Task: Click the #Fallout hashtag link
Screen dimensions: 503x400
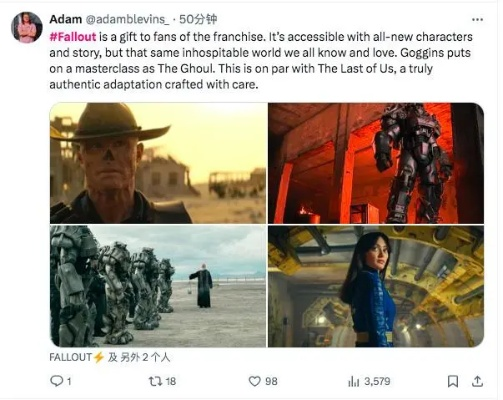Action: click(73, 36)
